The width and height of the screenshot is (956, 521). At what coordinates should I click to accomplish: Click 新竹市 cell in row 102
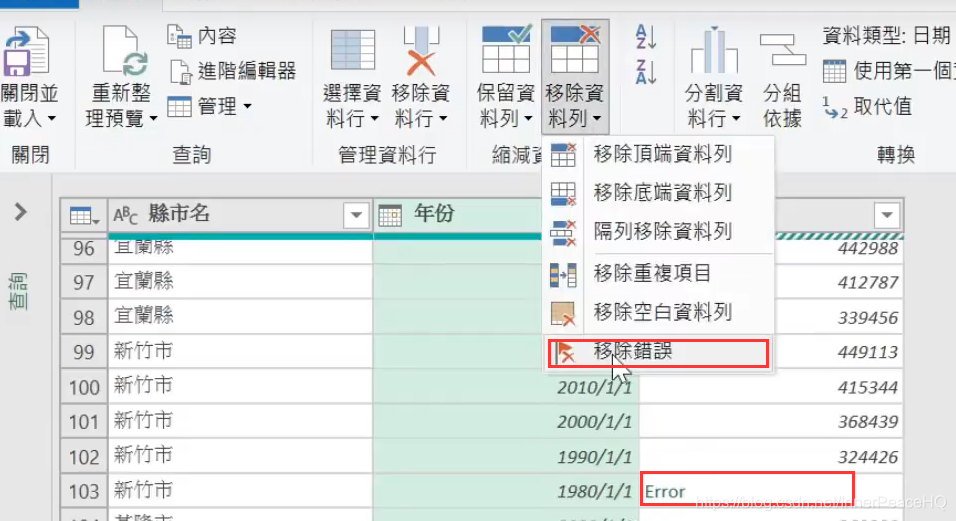click(x=240, y=456)
